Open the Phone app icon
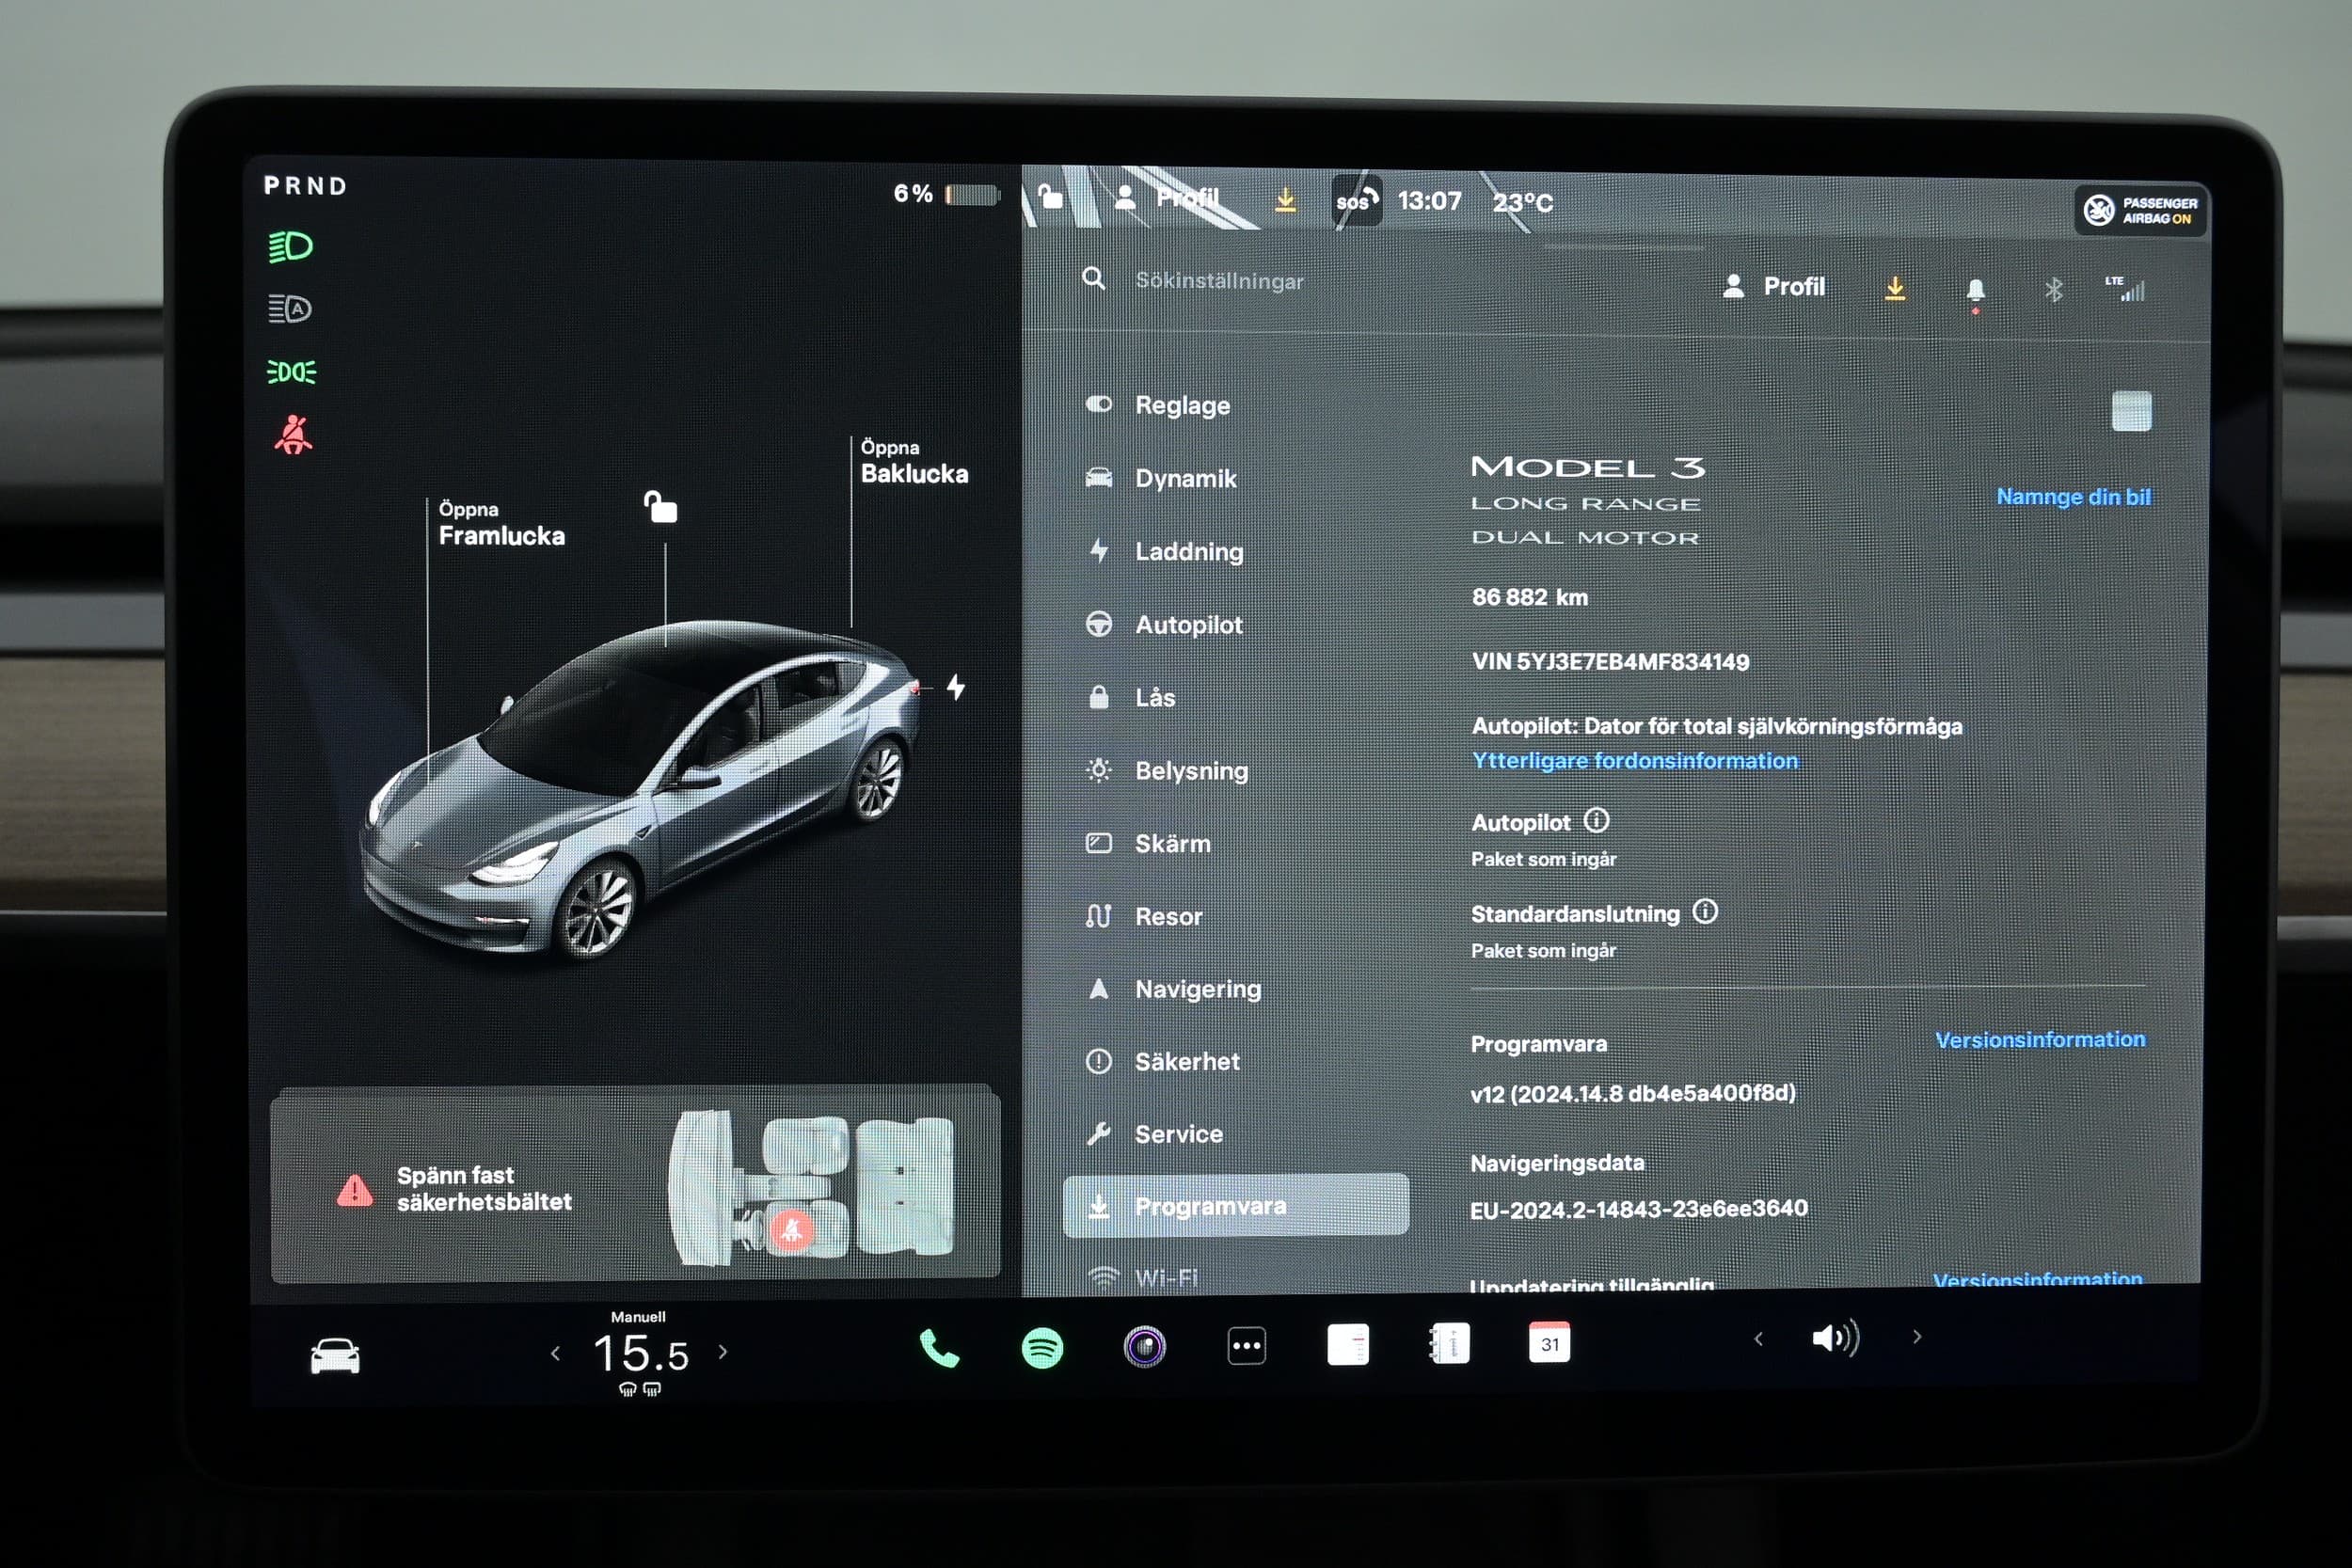The width and height of the screenshot is (2352, 1568). [939, 1349]
